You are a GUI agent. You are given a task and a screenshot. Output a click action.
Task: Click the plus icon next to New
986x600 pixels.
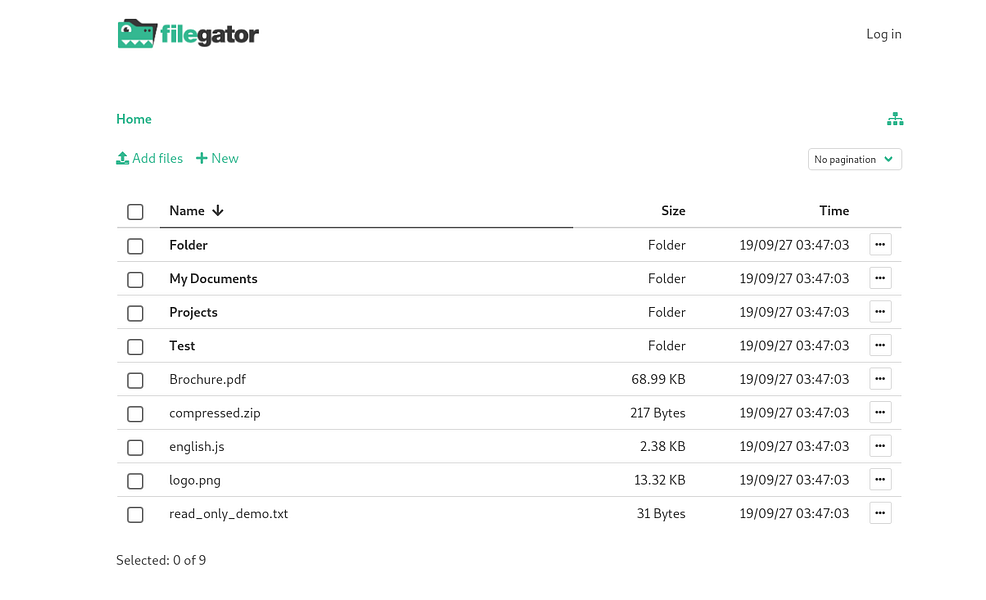[200, 158]
